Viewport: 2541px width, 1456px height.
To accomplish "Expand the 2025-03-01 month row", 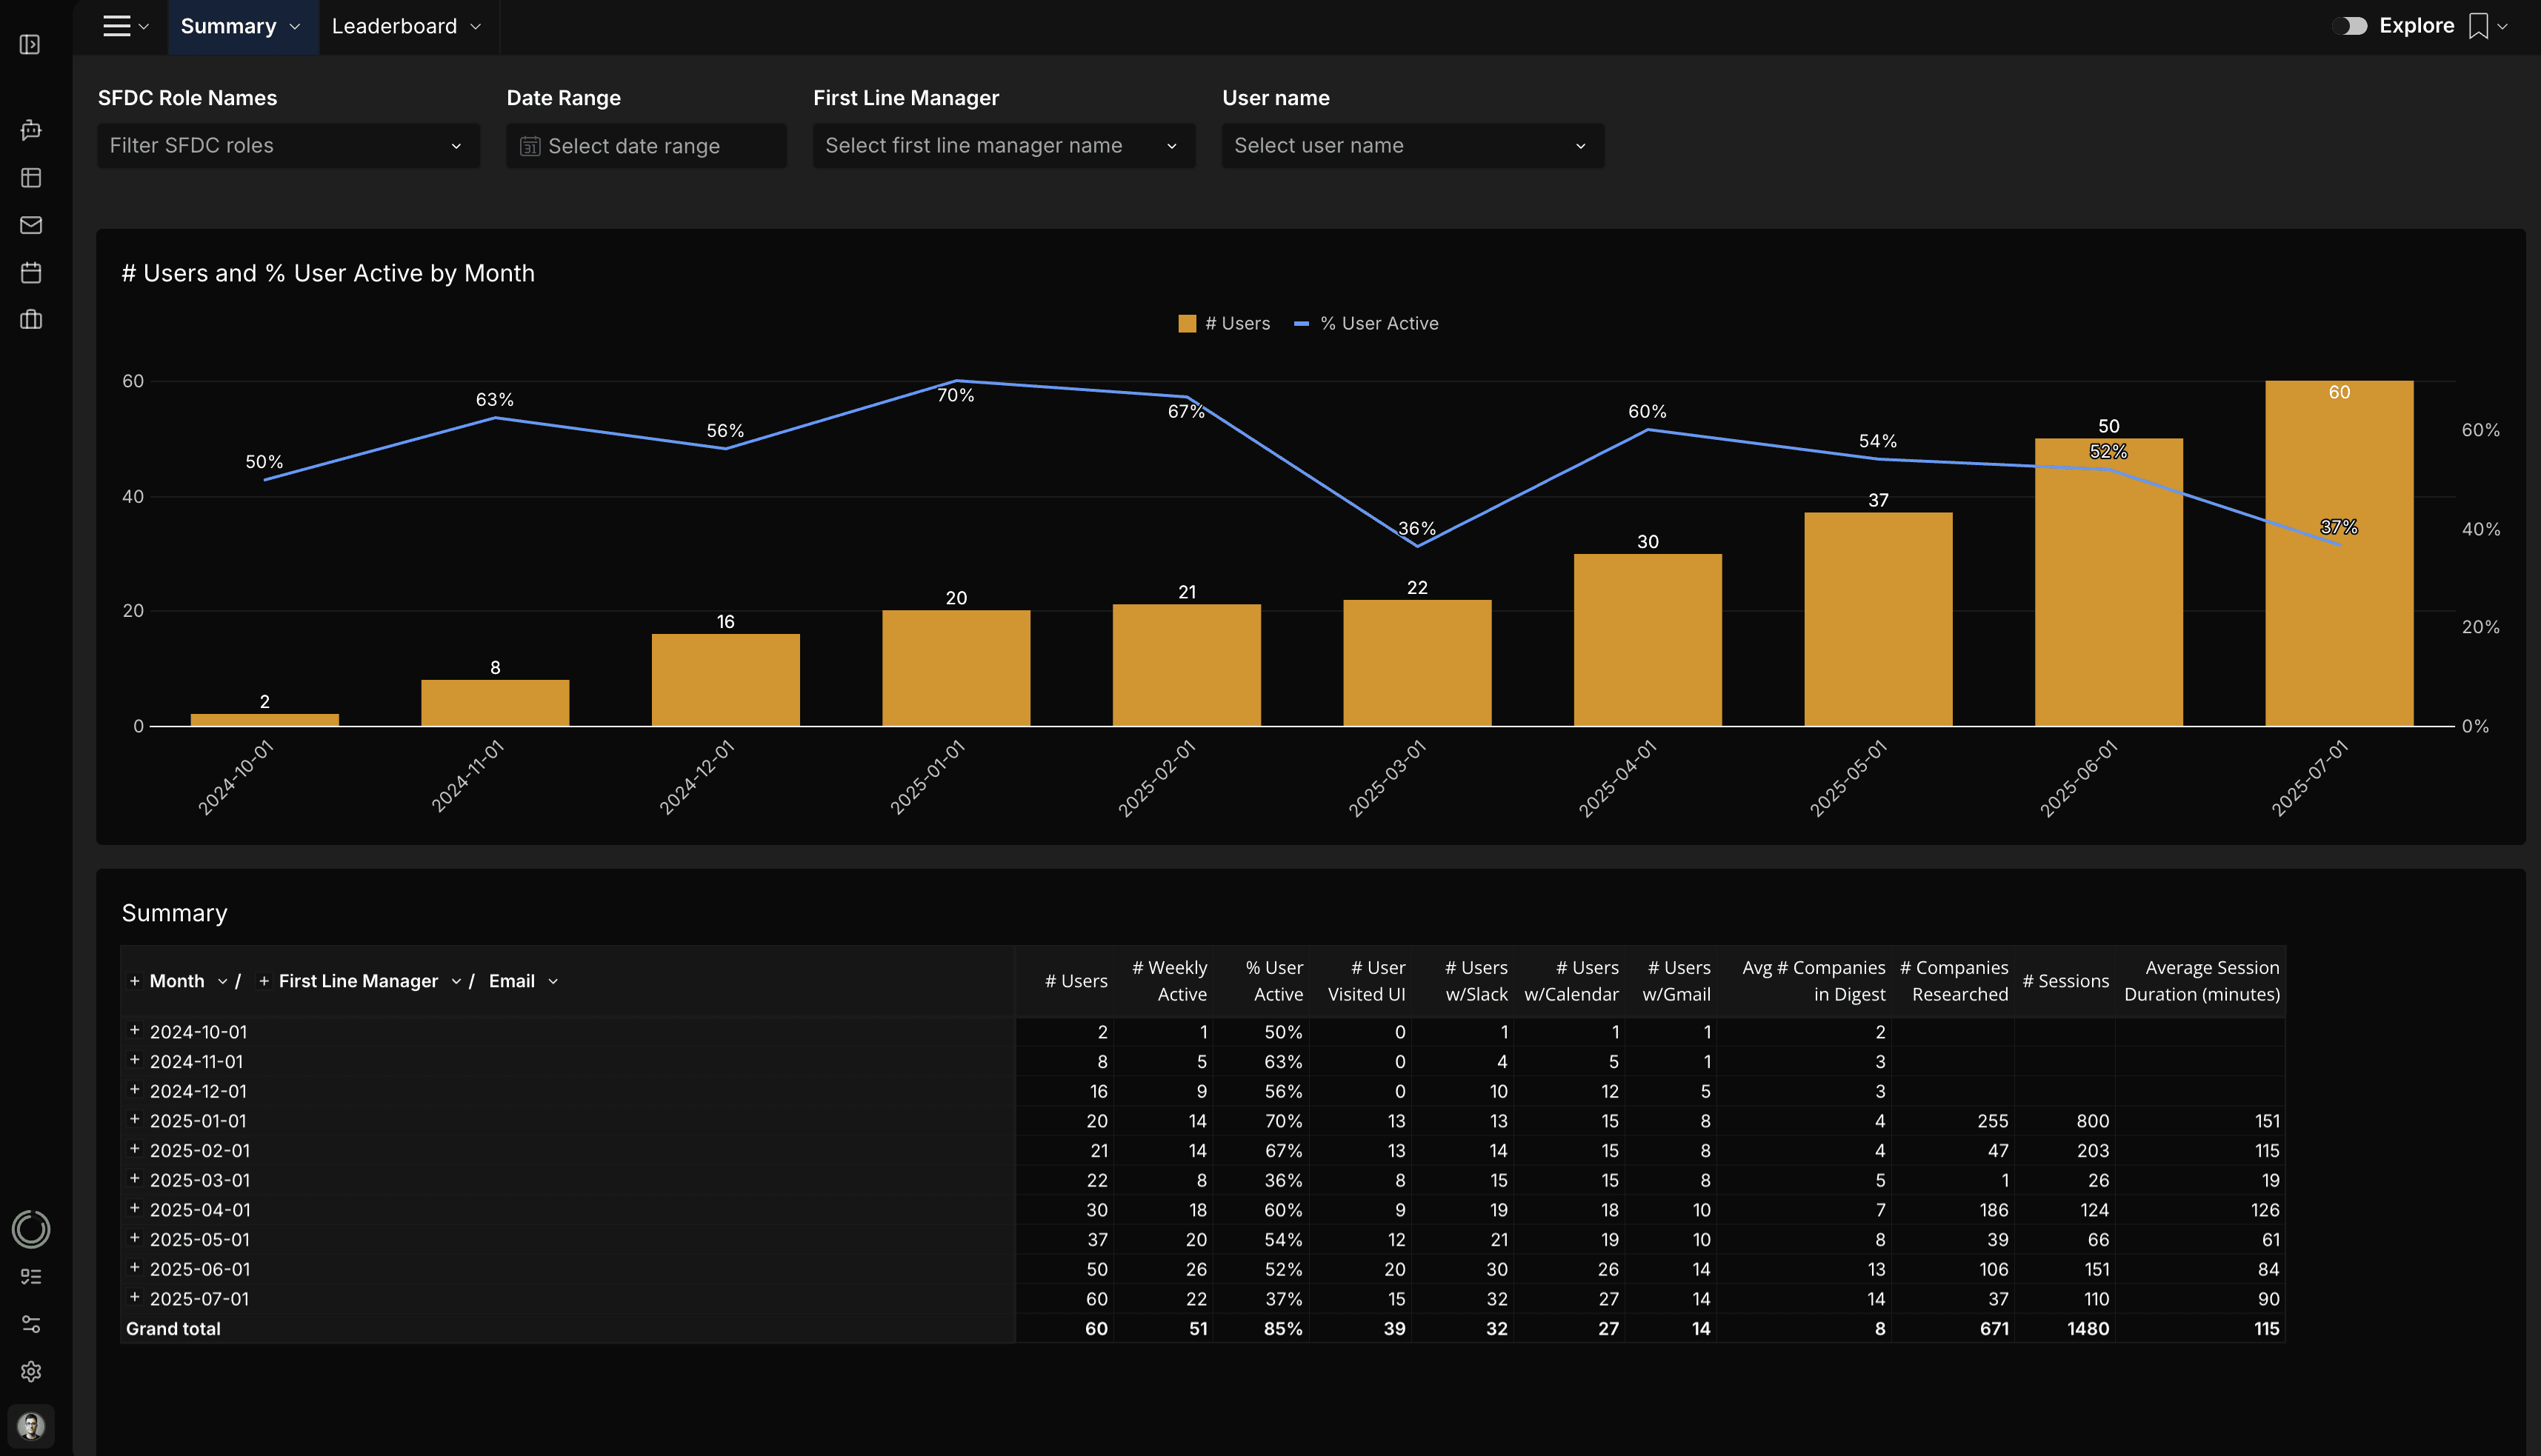I will pyautogui.click(x=135, y=1179).
